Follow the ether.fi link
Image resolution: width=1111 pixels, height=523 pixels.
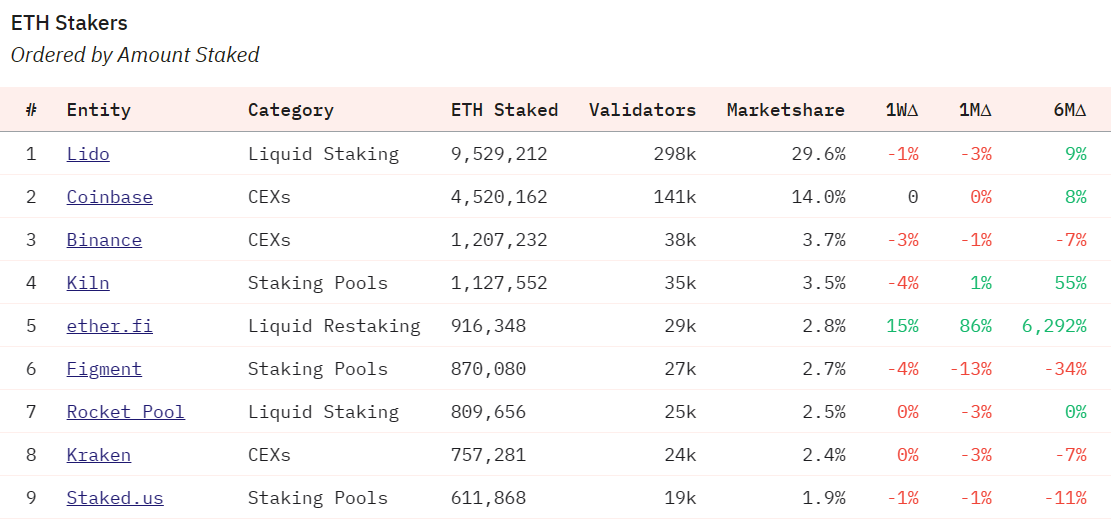tap(109, 326)
